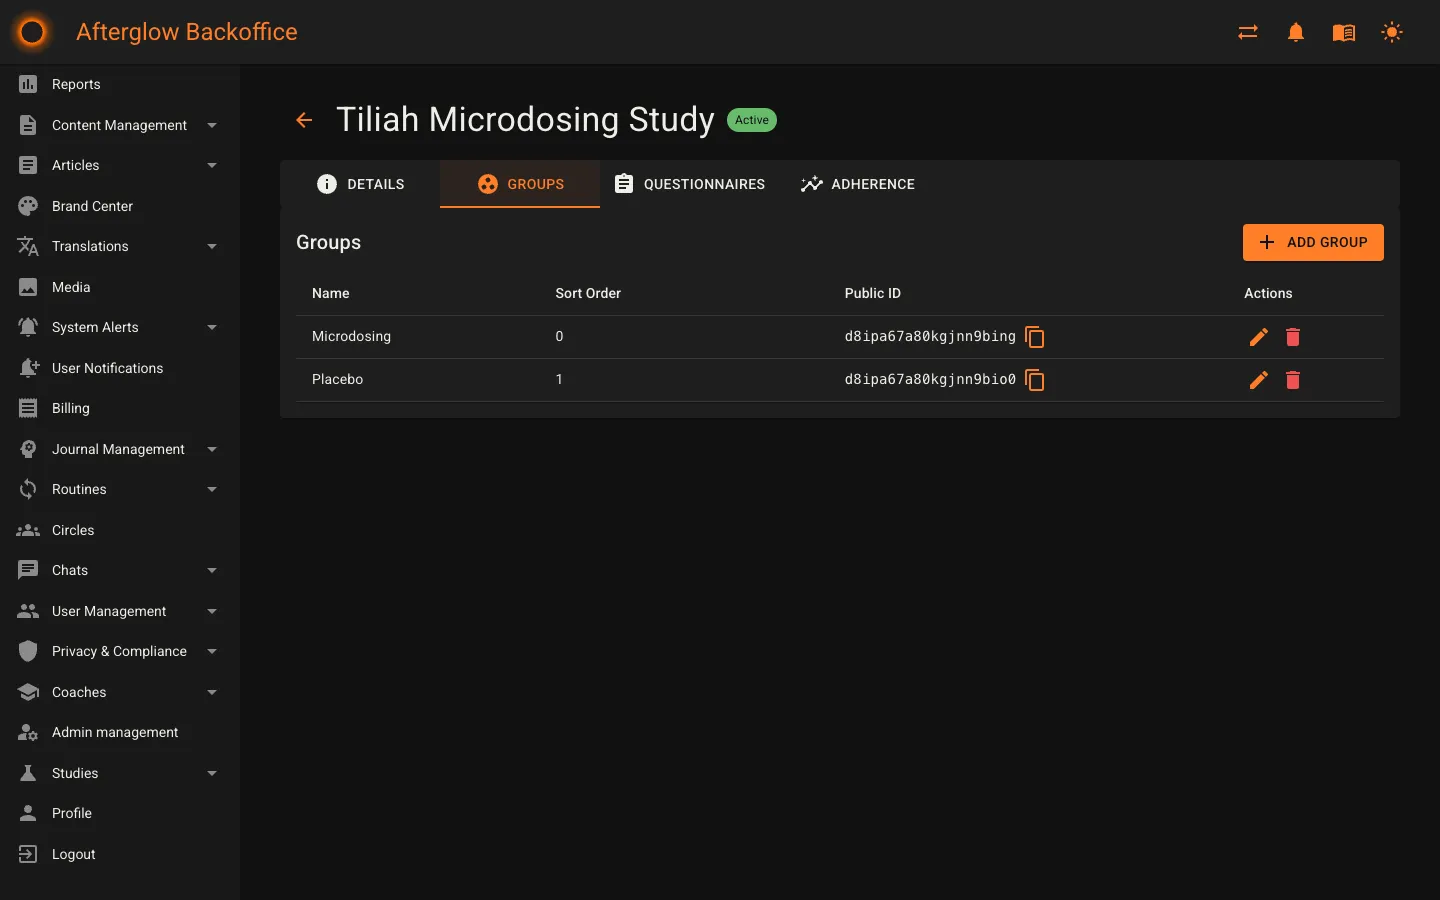Image resolution: width=1440 pixels, height=900 pixels.
Task: Delete the Microdosing group with the trash icon
Action: coord(1293,337)
